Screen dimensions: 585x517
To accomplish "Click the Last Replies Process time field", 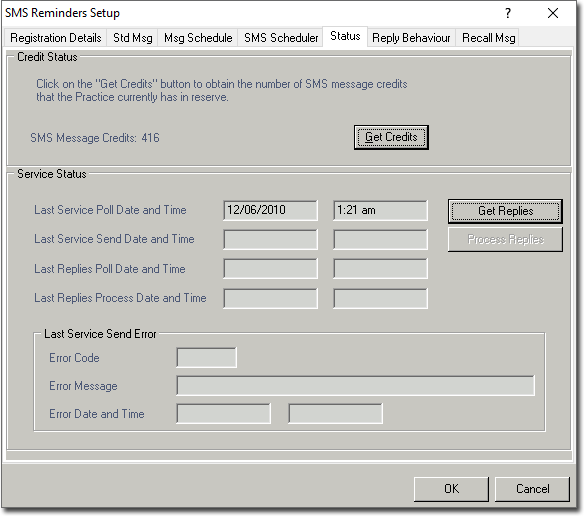I will [x=380, y=298].
